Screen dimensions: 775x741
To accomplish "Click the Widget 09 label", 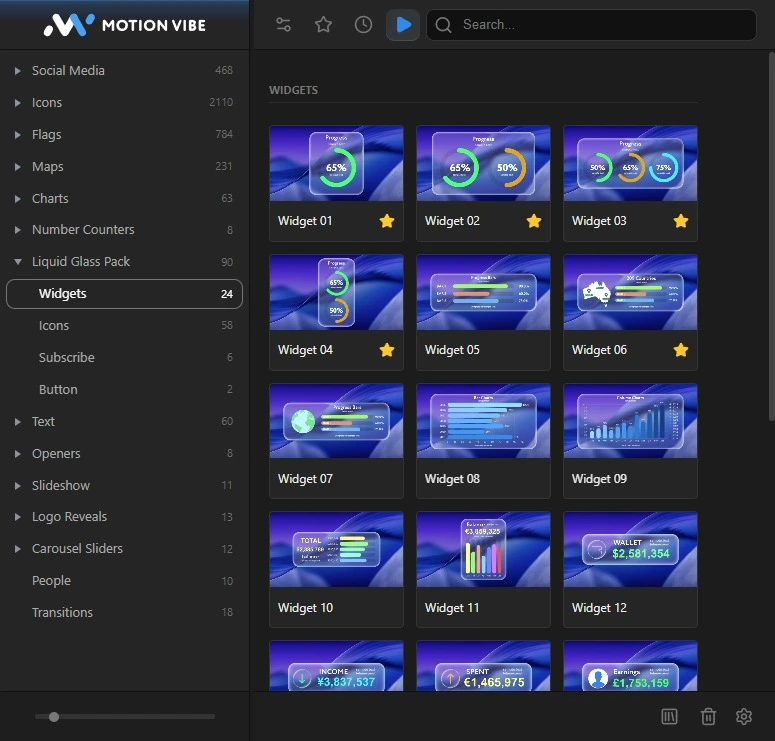I will pyautogui.click(x=599, y=479).
